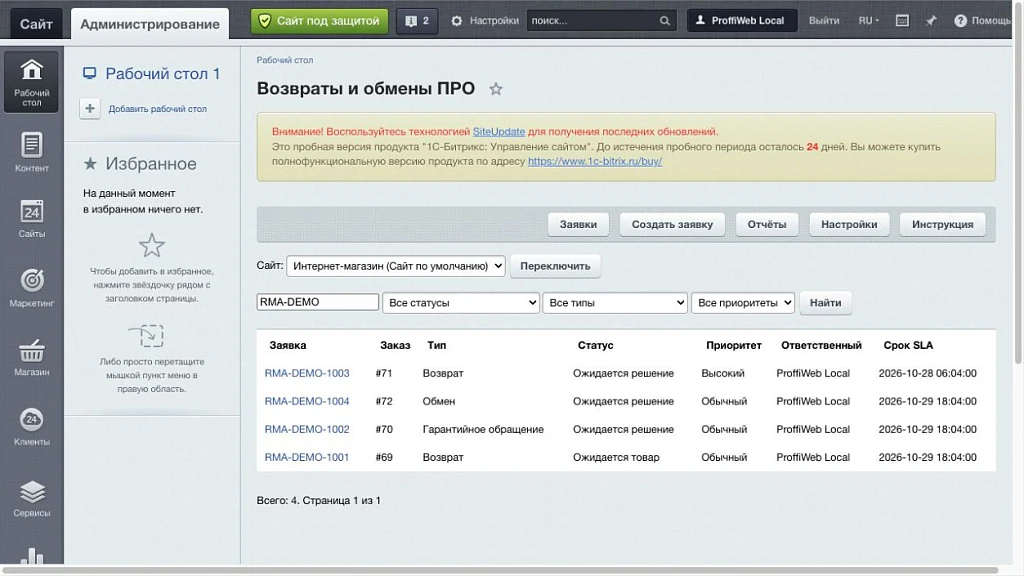Click the Переключить button
The image size is (1024, 576).
point(555,266)
